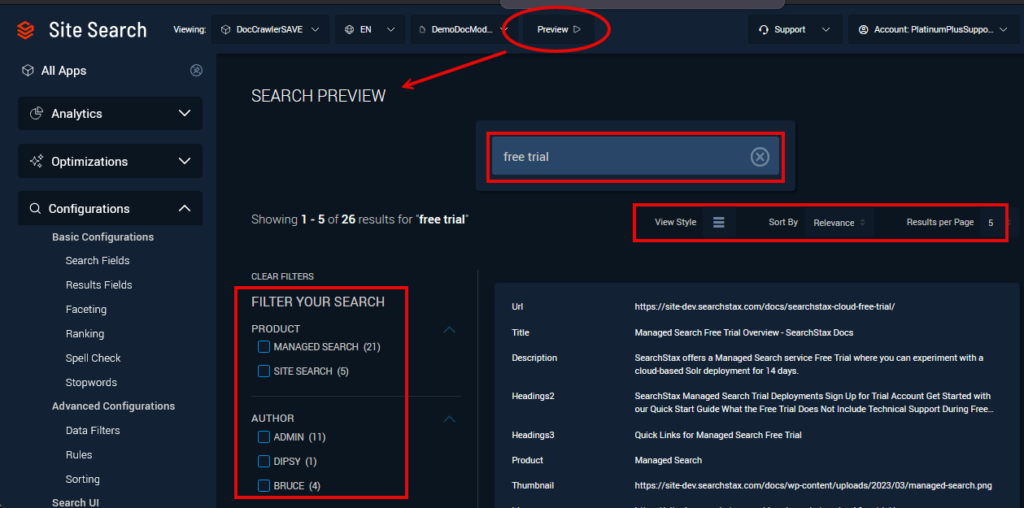Enable the Admin author filter
Viewport: 1024px width, 508px height.
264,437
